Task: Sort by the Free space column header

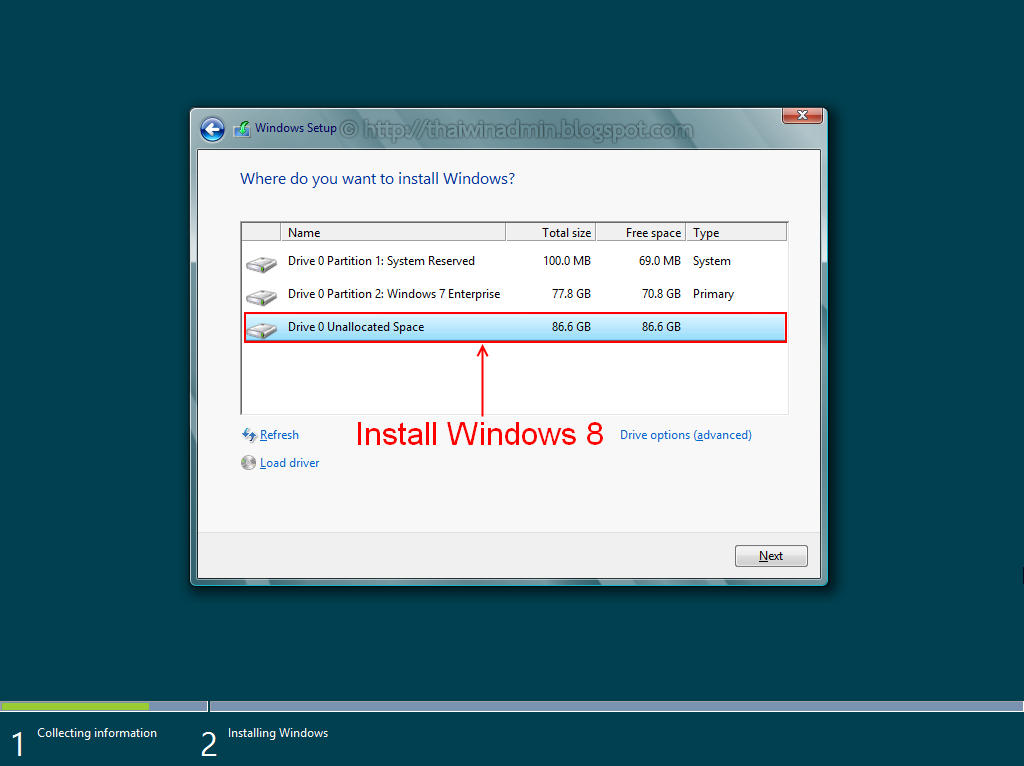Action: [x=641, y=232]
